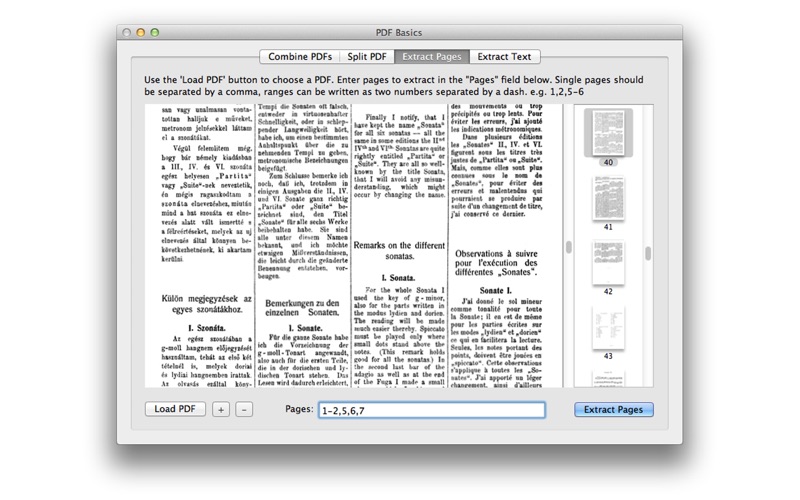The image size is (800, 500).
Task: Select page 43 thumbnail
Action: pyautogui.click(x=608, y=328)
